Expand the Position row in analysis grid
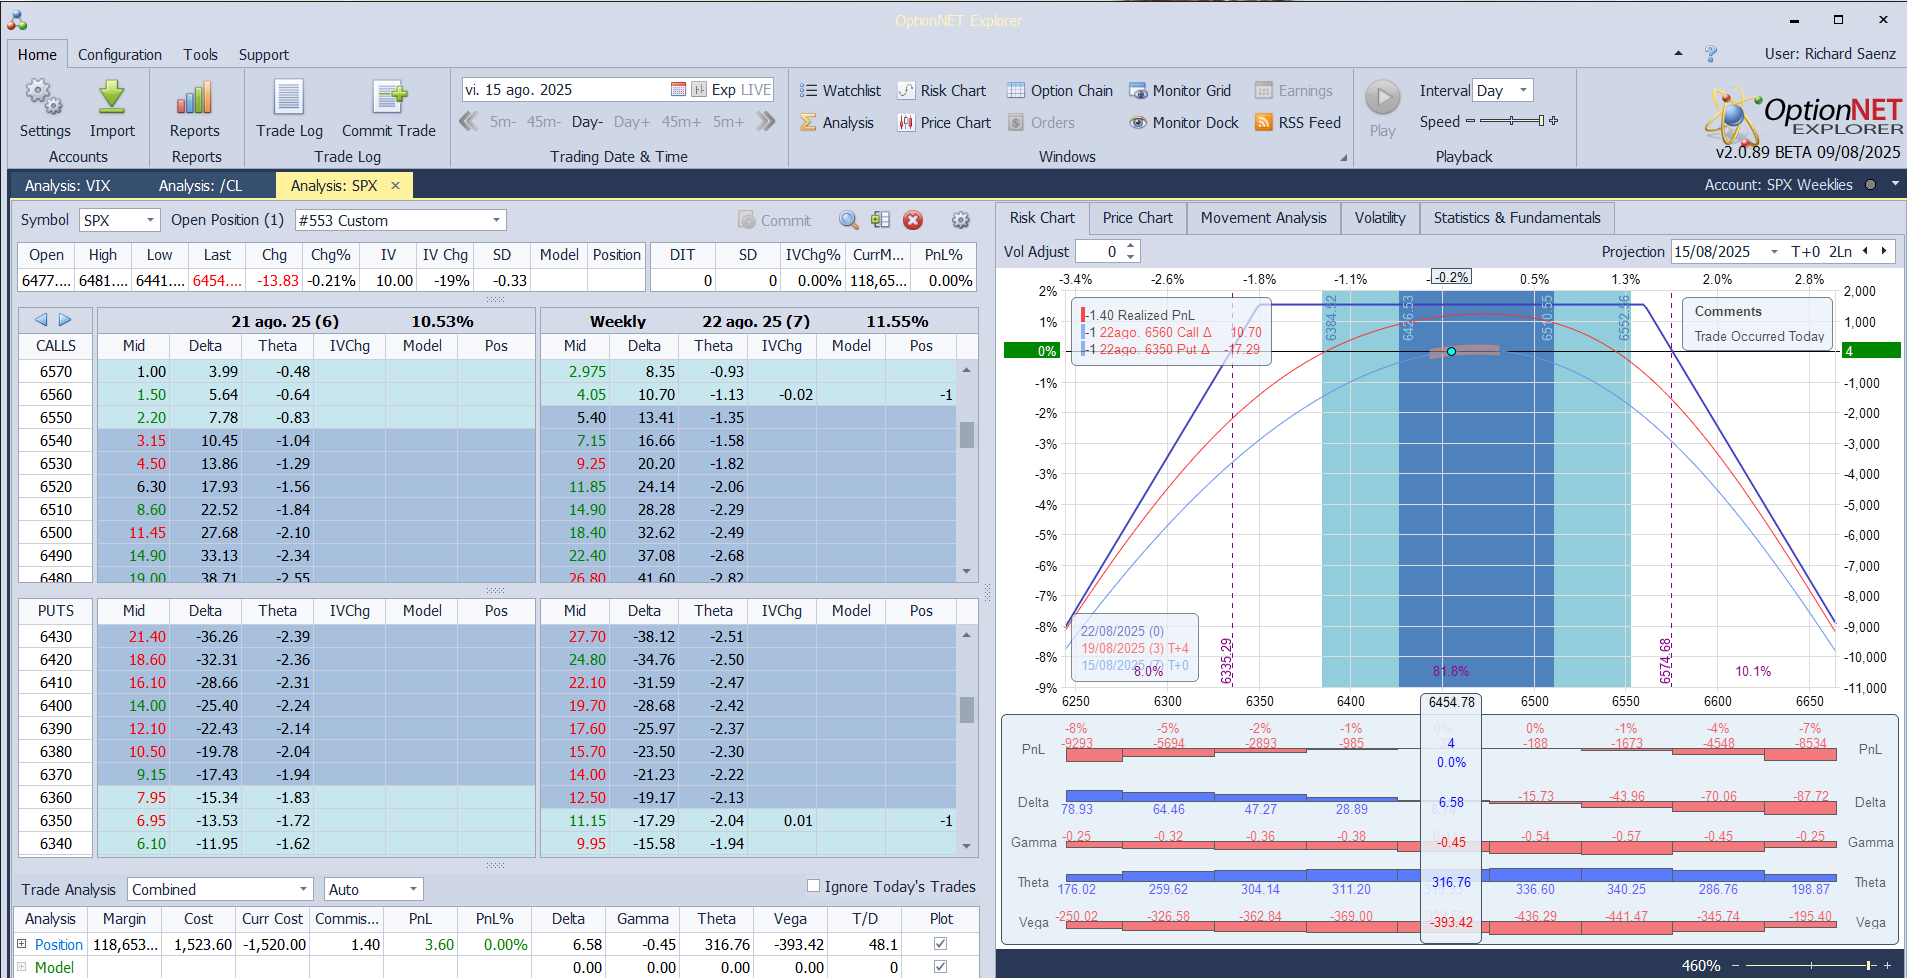Screen dimensions: 1907x978 click(21, 943)
